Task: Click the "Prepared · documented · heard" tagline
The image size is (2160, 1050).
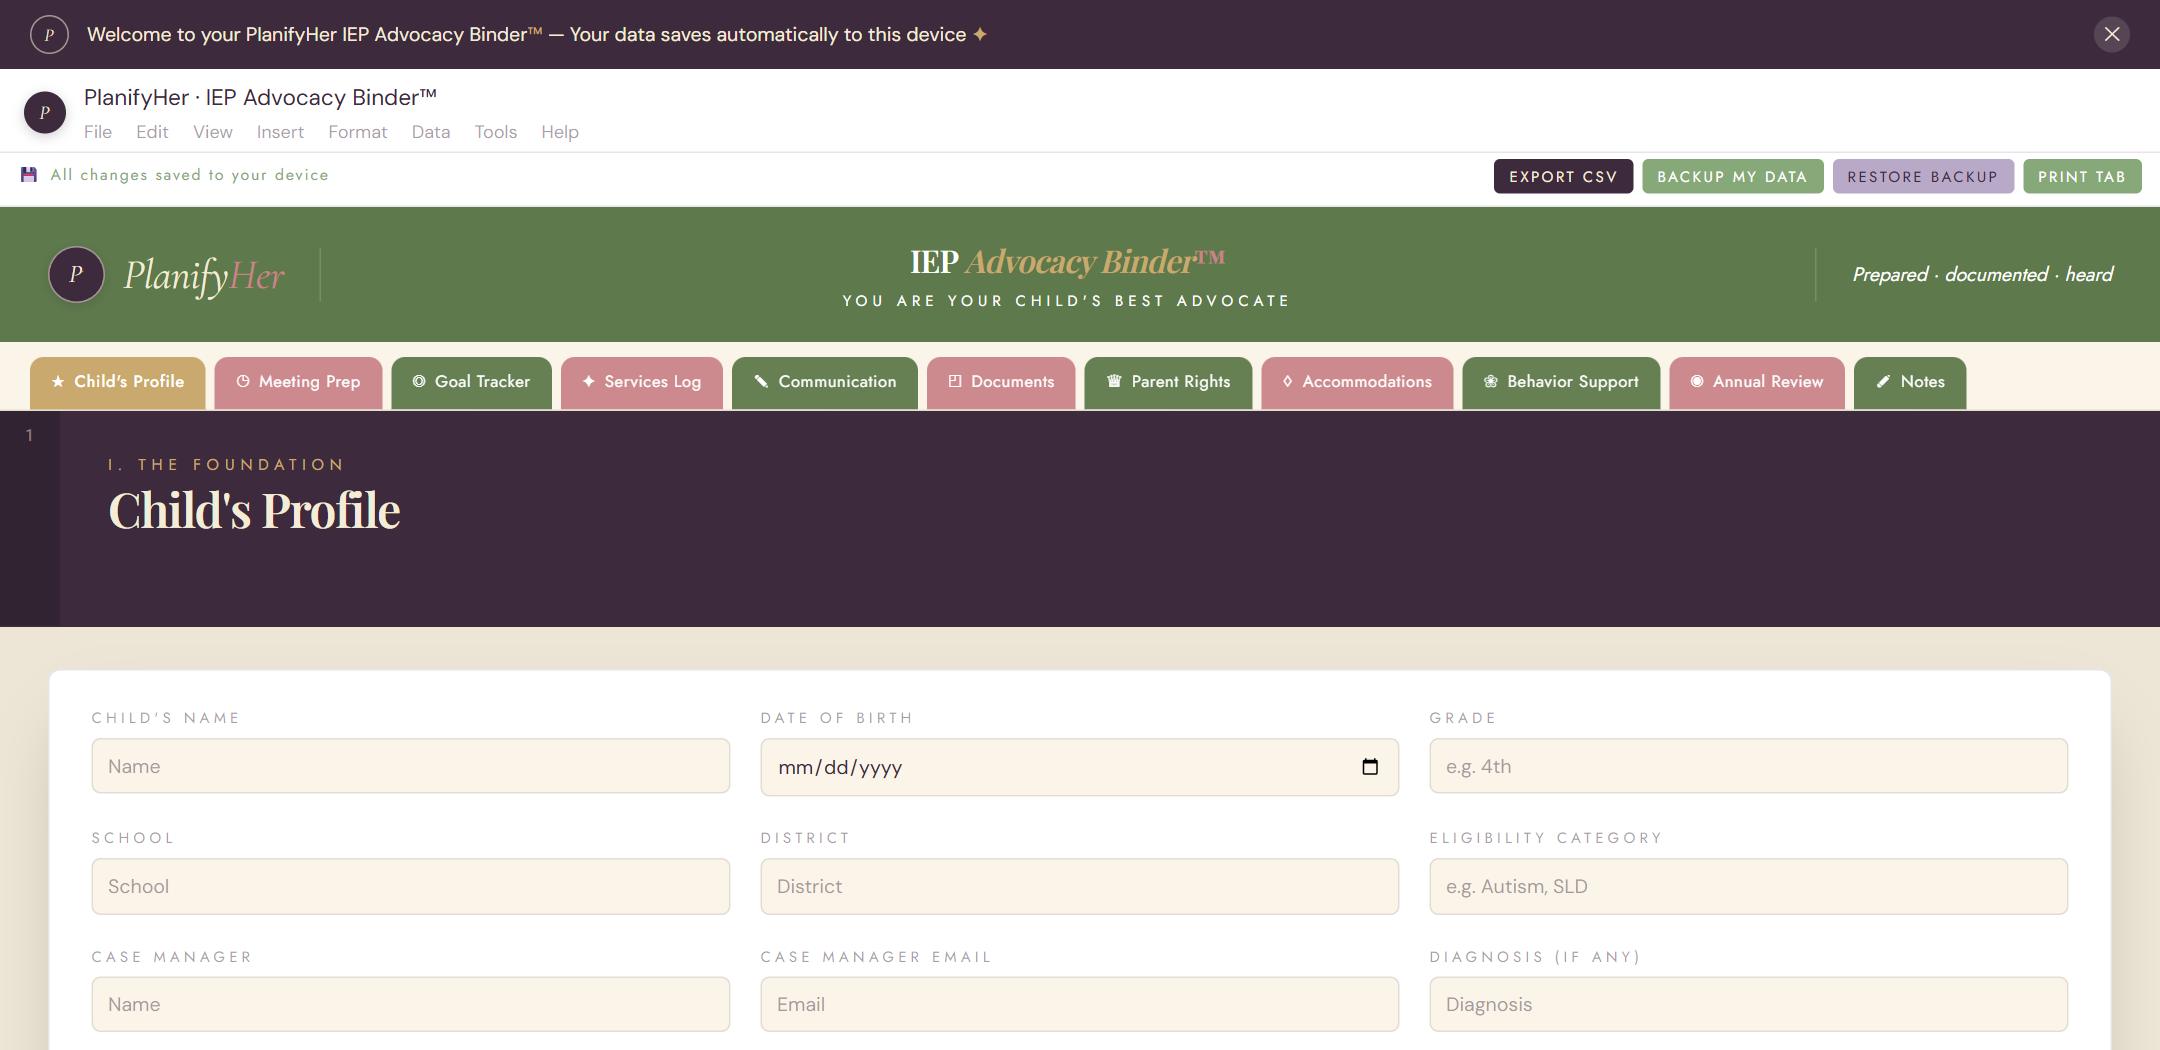Action: pos(1982,275)
